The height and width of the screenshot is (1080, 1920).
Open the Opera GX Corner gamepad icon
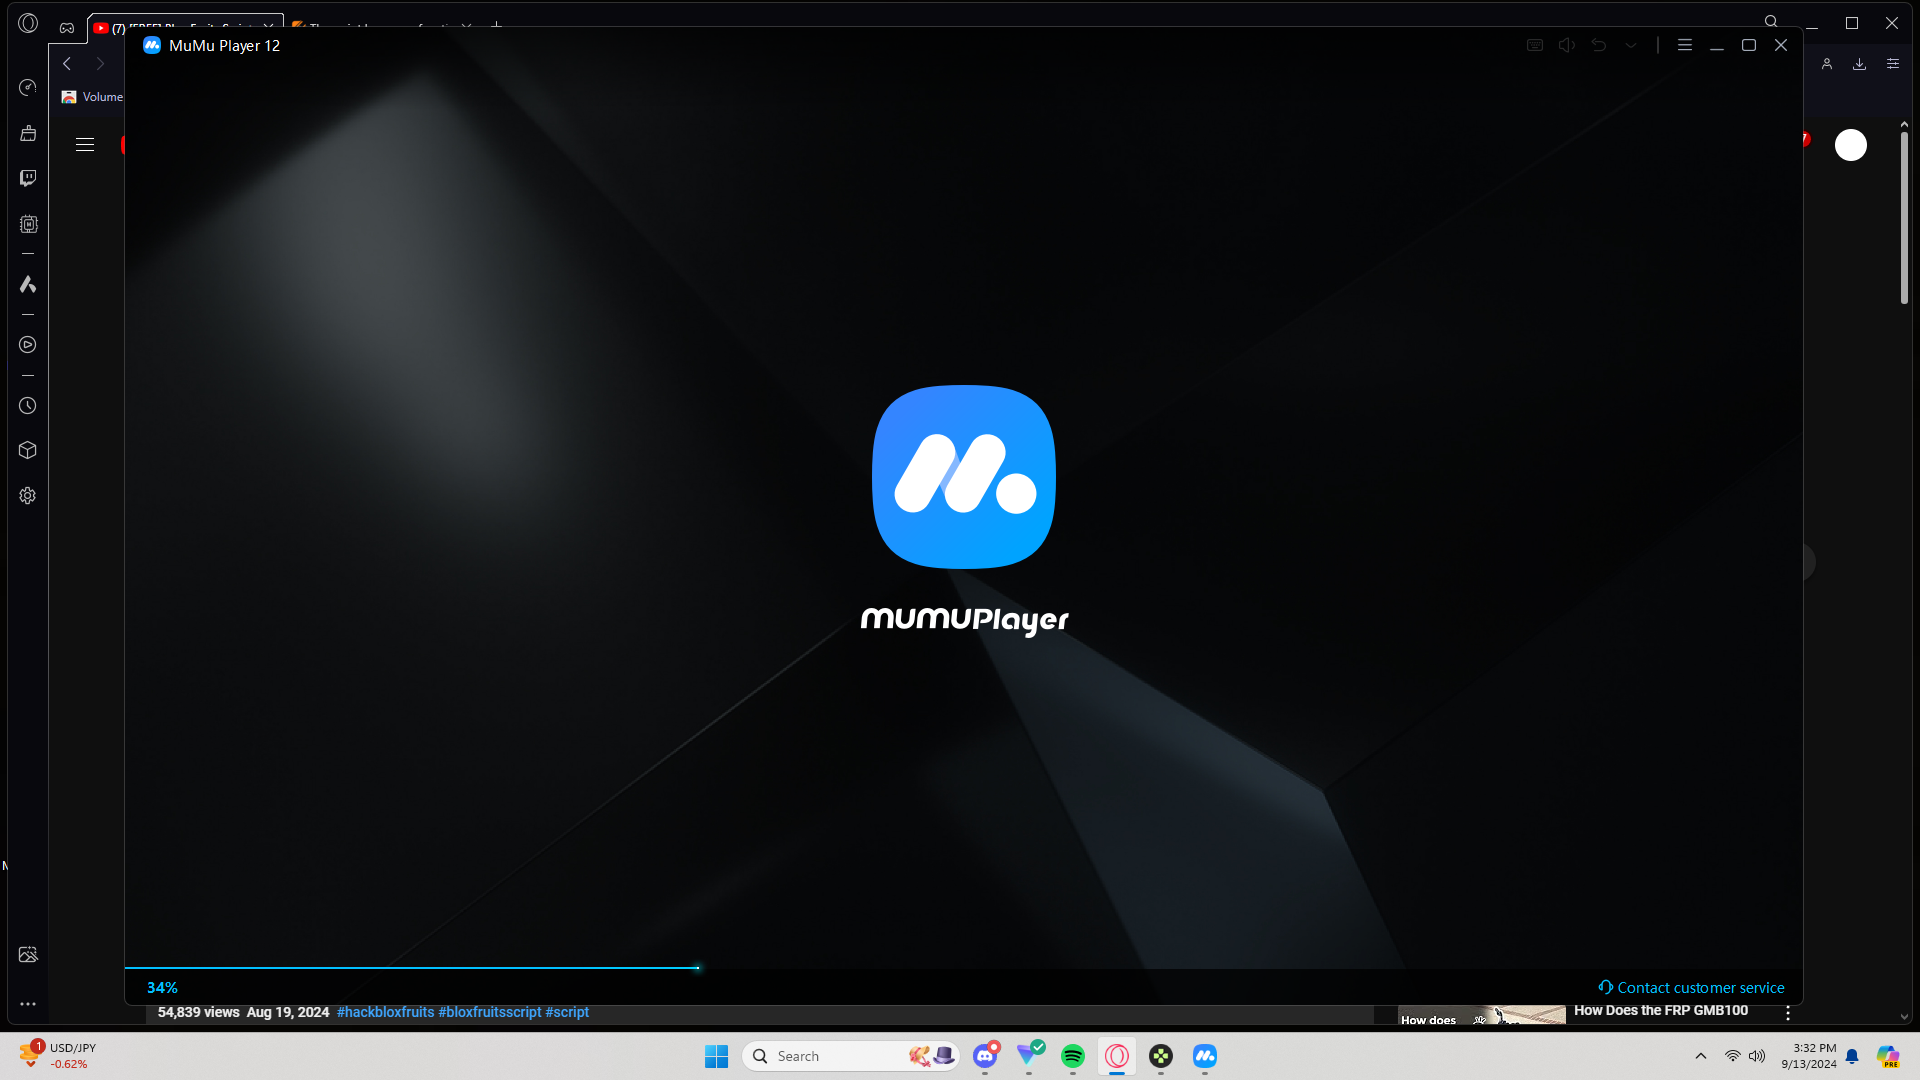pyautogui.click(x=67, y=28)
